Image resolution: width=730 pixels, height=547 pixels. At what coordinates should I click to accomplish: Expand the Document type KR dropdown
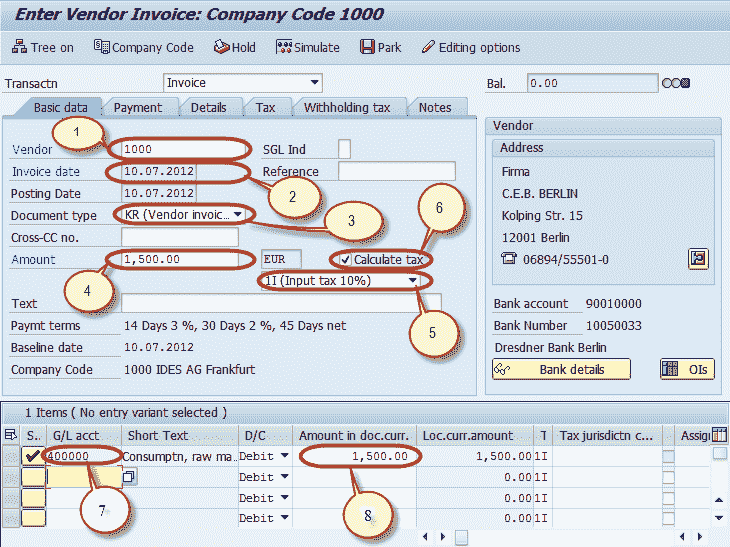point(238,215)
